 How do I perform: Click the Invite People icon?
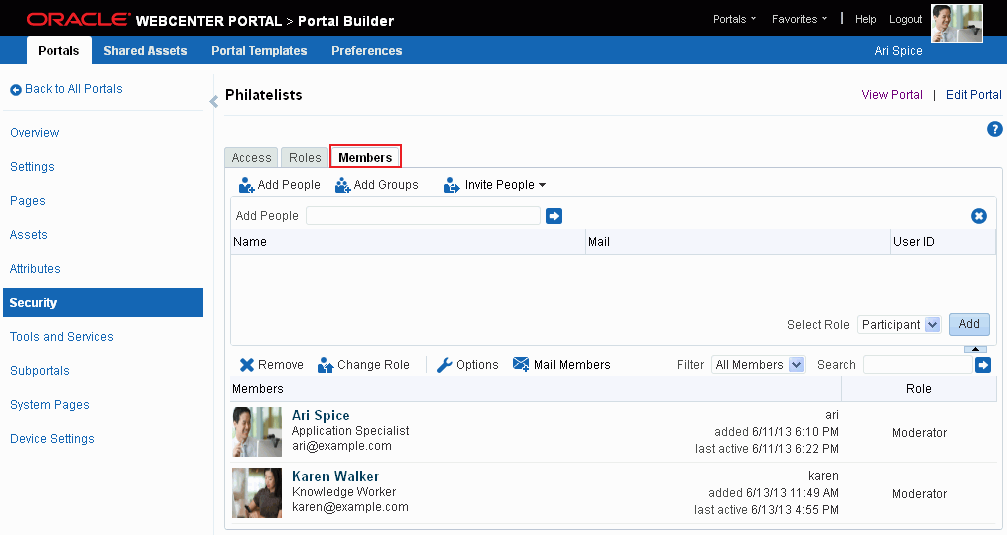point(451,185)
